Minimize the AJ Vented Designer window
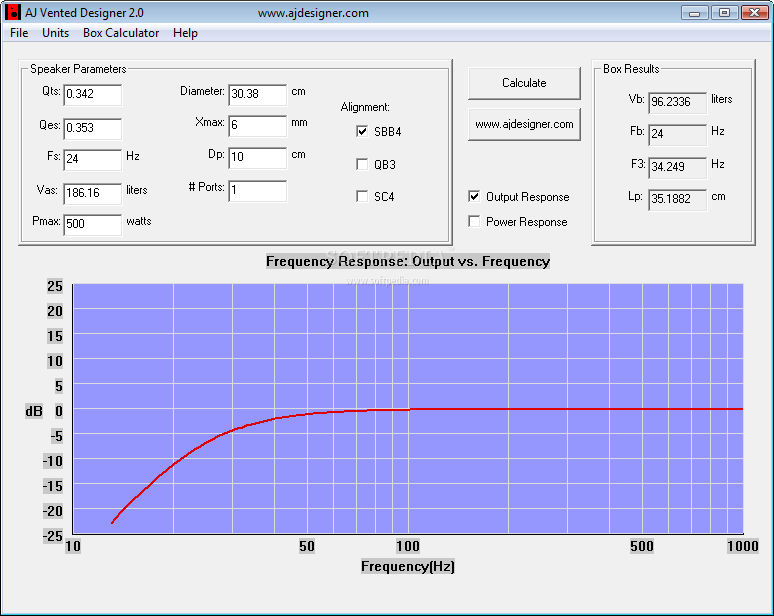This screenshot has width=774, height=616. [695, 12]
